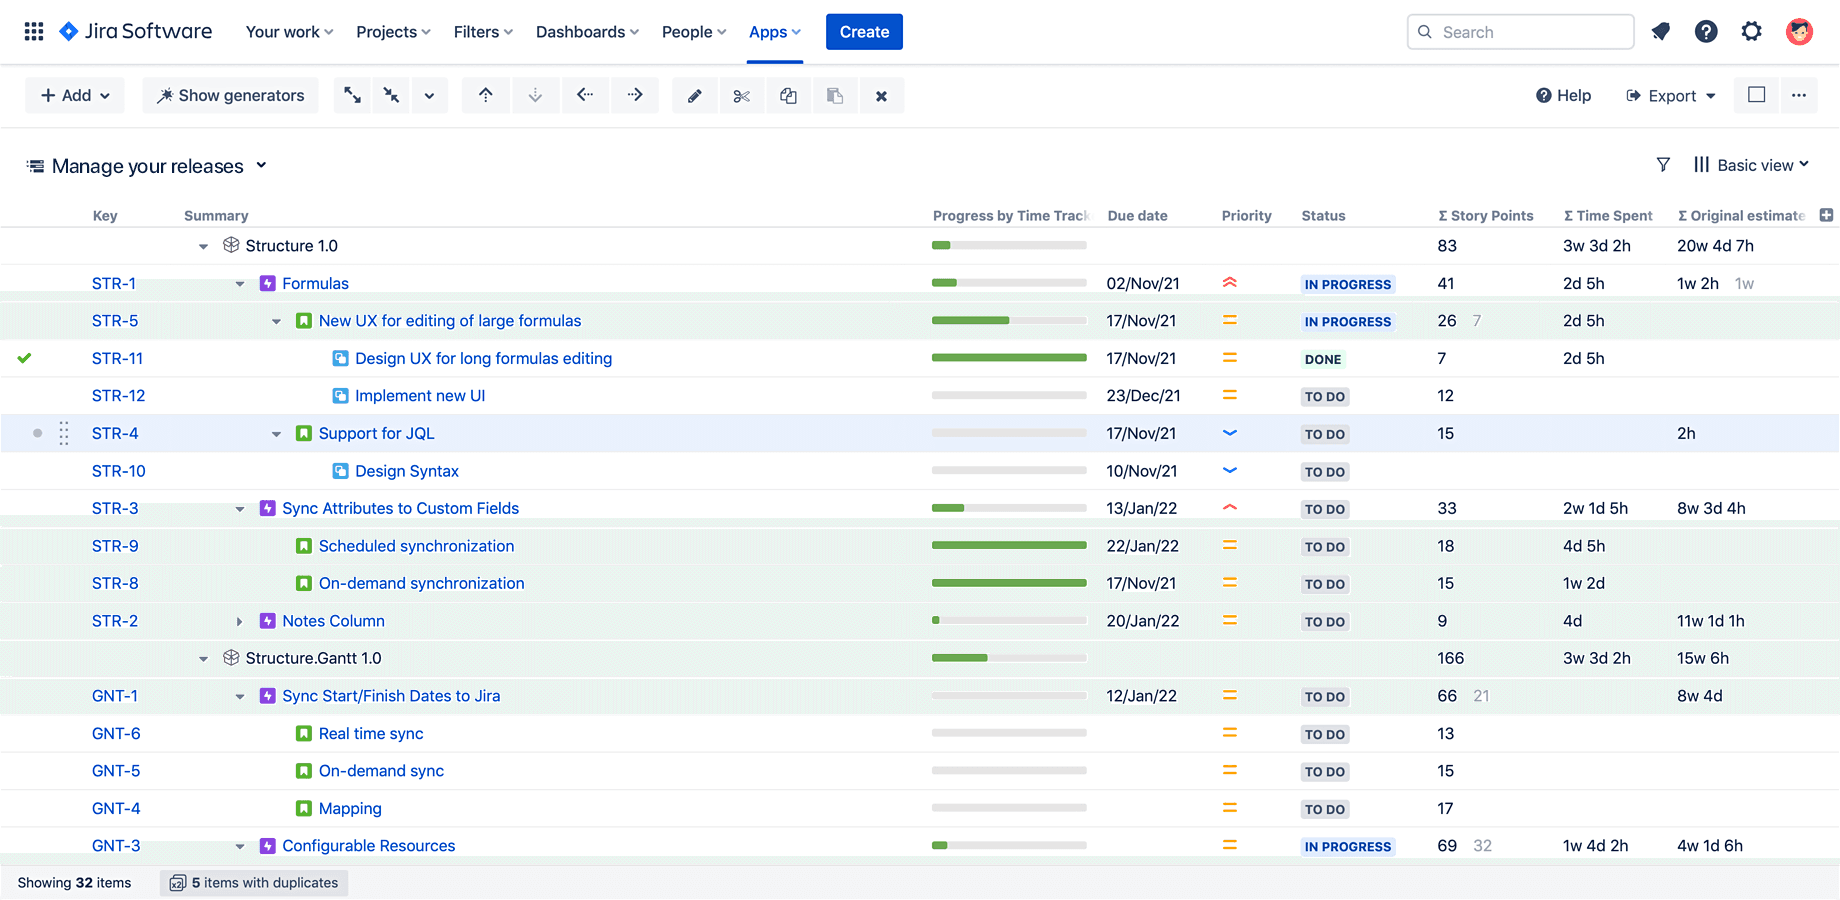Open the filter funnel icon above the grid
The image size is (1840, 900).
pyautogui.click(x=1663, y=164)
